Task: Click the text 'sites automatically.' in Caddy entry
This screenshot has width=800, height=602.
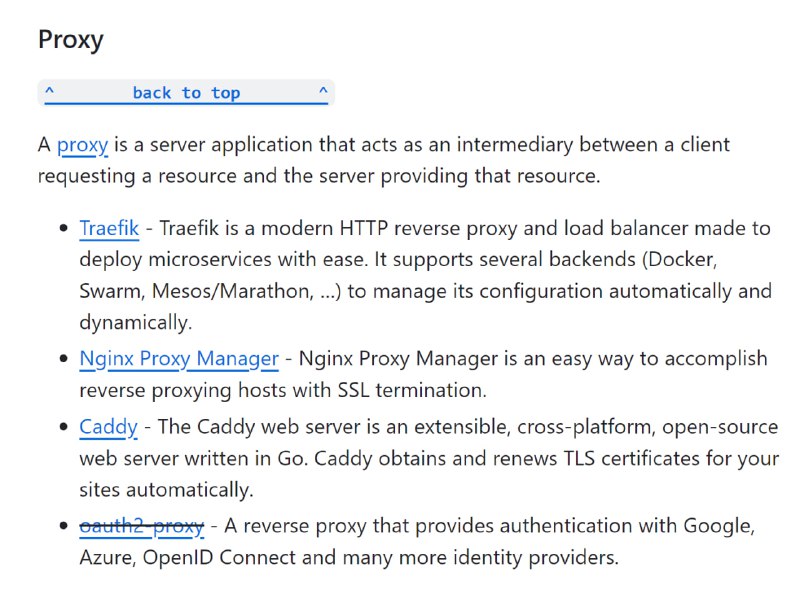Action: [x=166, y=490]
